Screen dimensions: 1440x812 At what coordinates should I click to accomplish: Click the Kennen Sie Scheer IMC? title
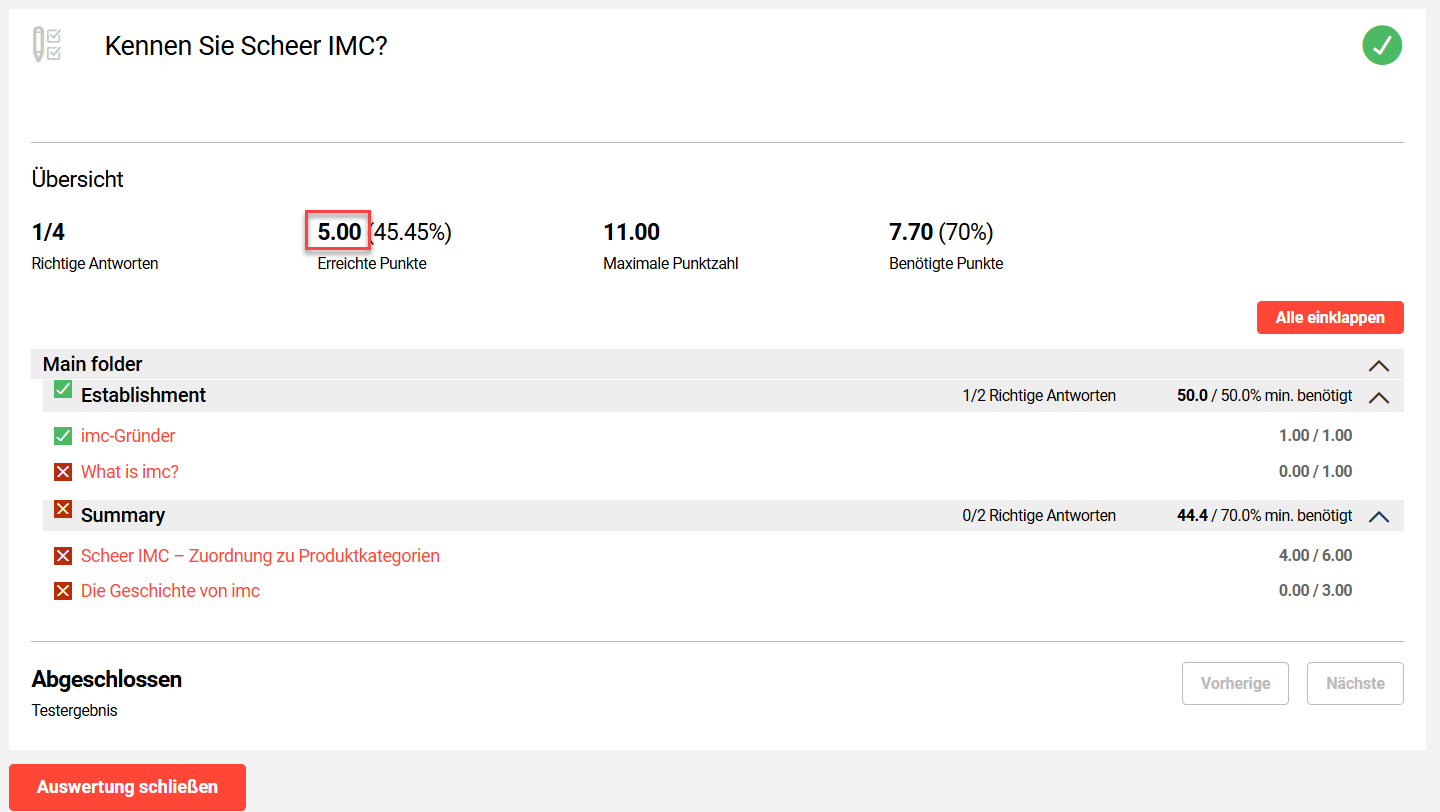(246, 46)
